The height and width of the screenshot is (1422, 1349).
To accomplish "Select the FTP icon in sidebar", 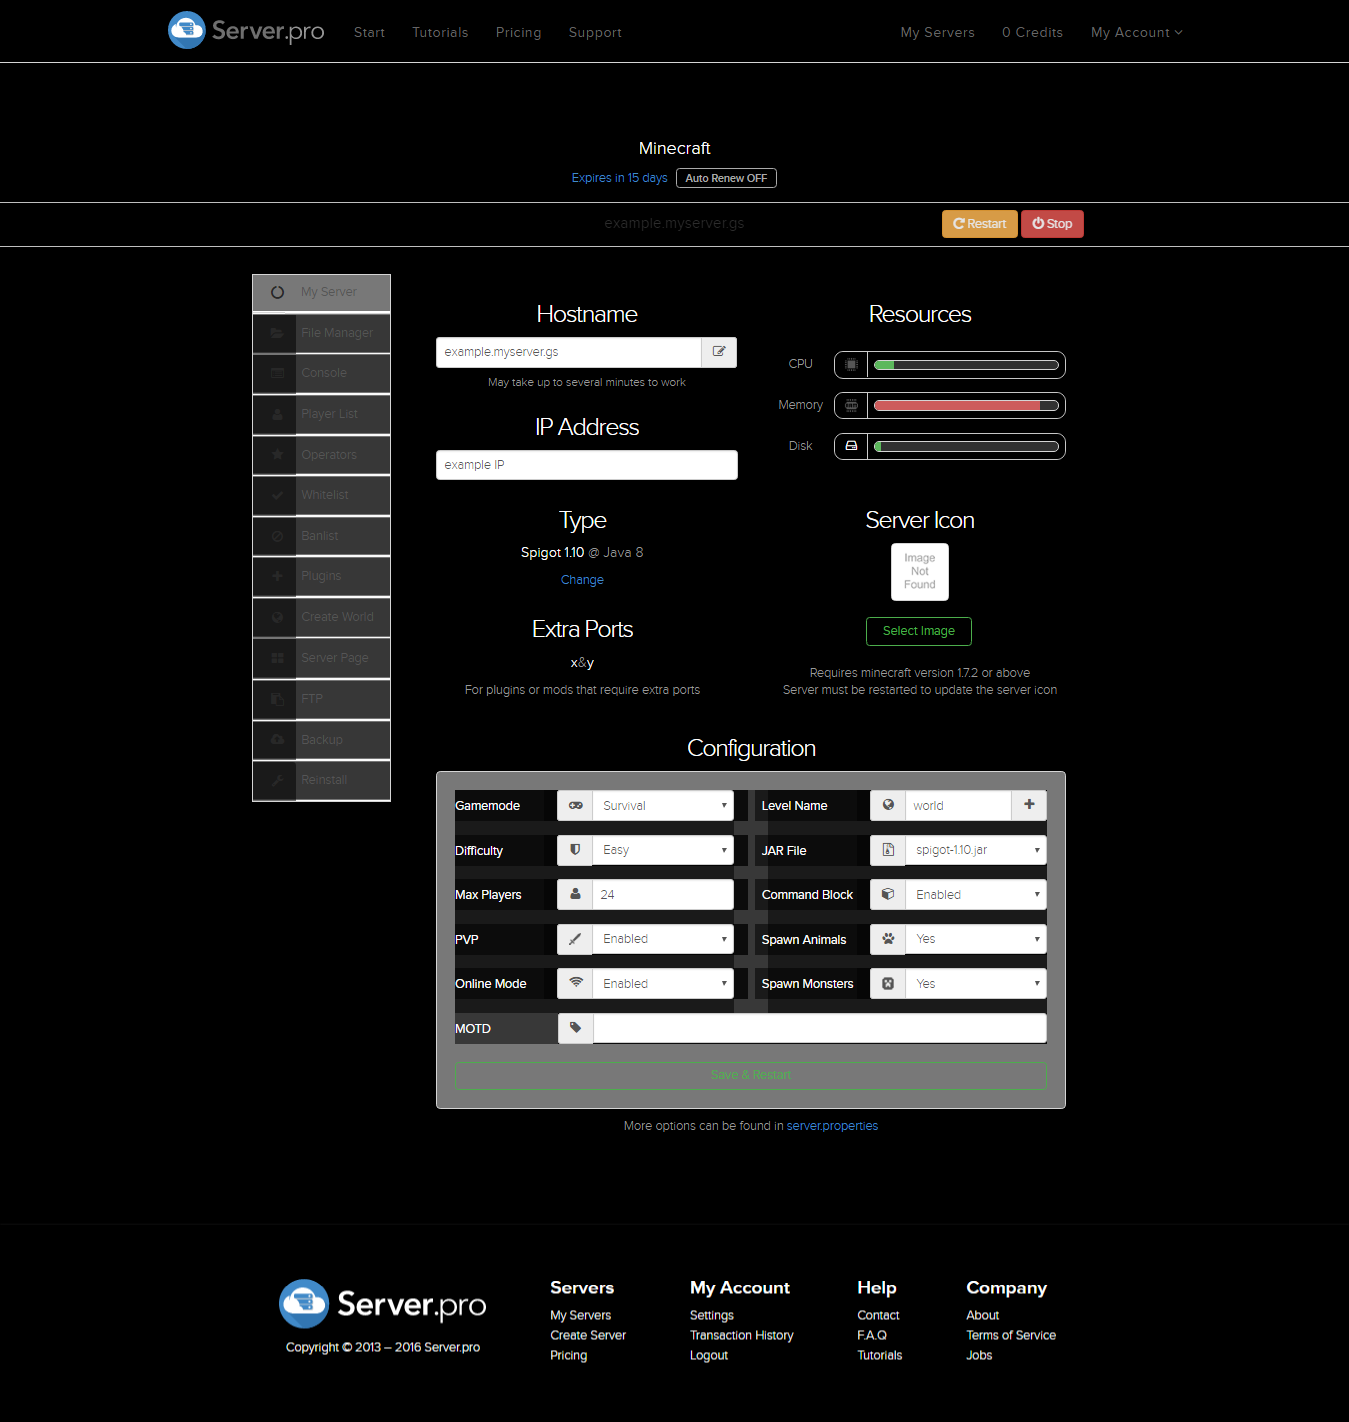I will pos(276,698).
